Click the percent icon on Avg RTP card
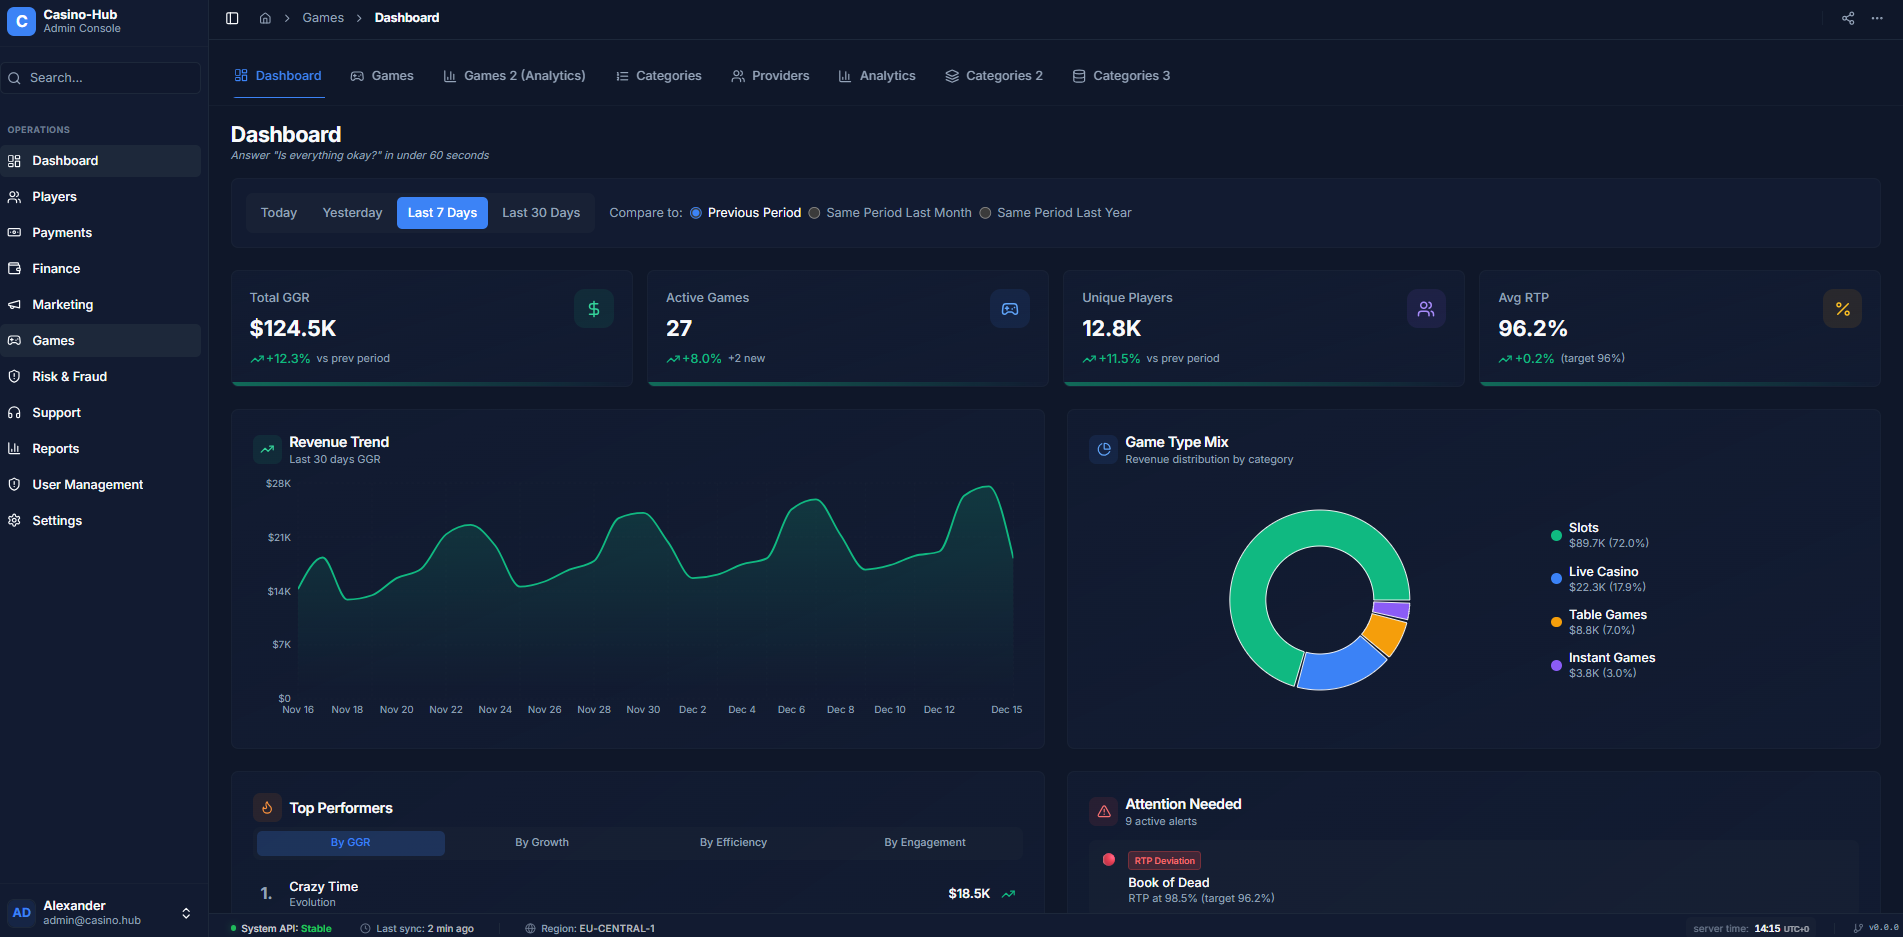This screenshot has width=1903, height=937. coord(1842,308)
